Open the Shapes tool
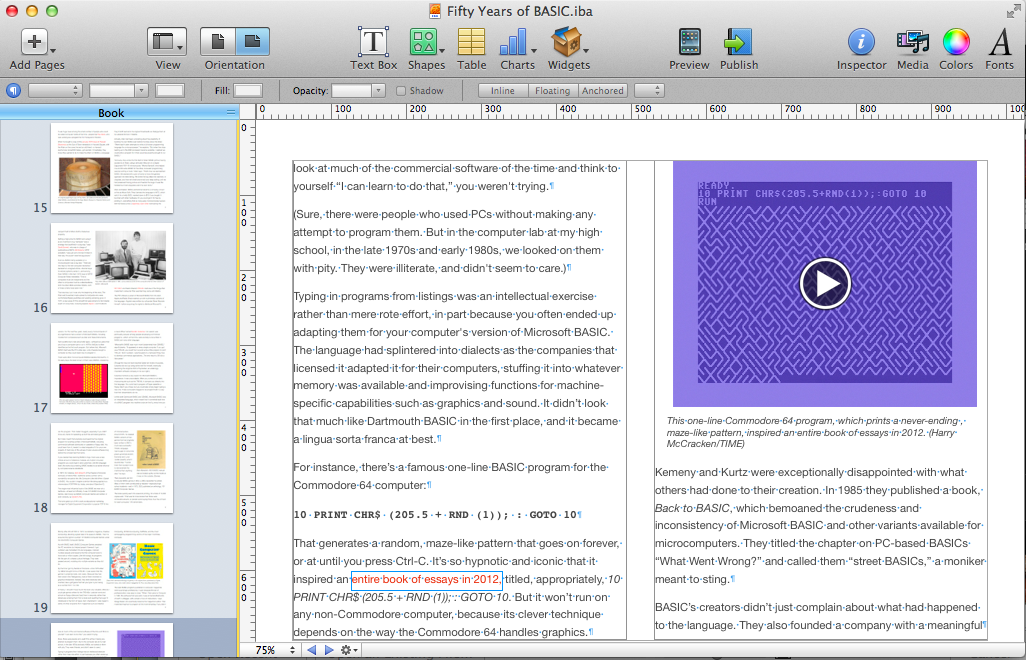The width and height of the screenshot is (1026, 660). coord(423,42)
